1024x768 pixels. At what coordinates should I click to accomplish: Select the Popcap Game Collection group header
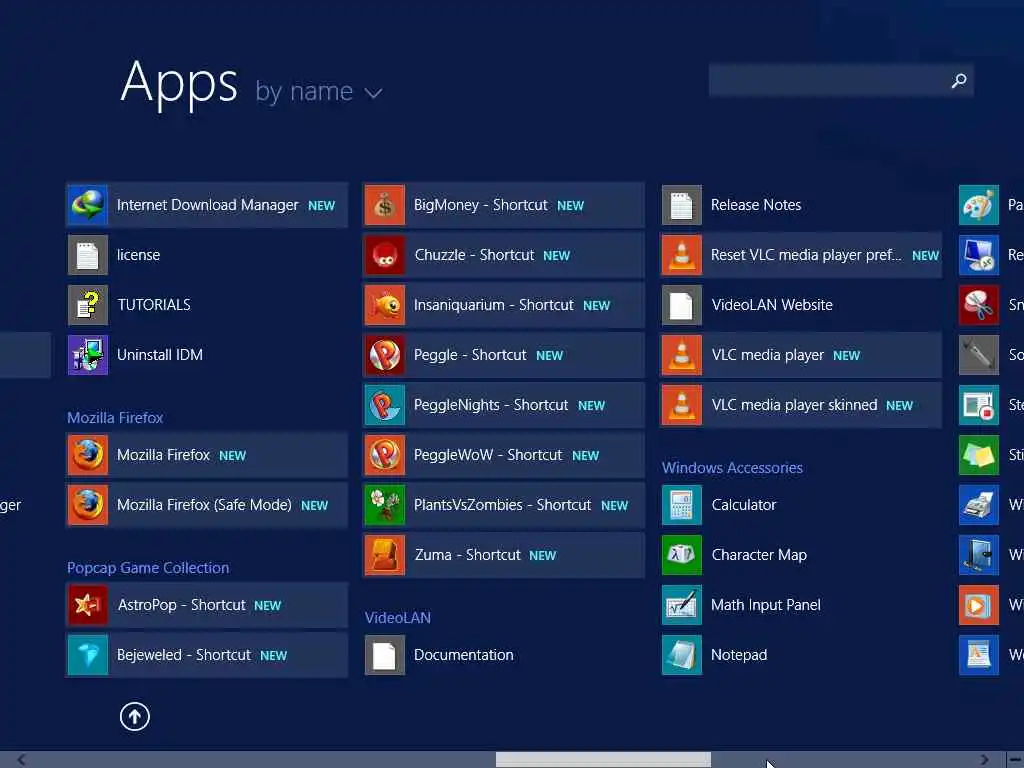[x=148, y=568]
